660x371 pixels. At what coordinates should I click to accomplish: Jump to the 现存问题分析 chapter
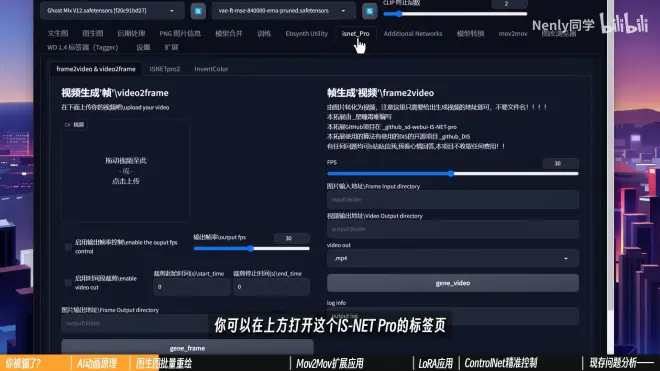point(613,363)
